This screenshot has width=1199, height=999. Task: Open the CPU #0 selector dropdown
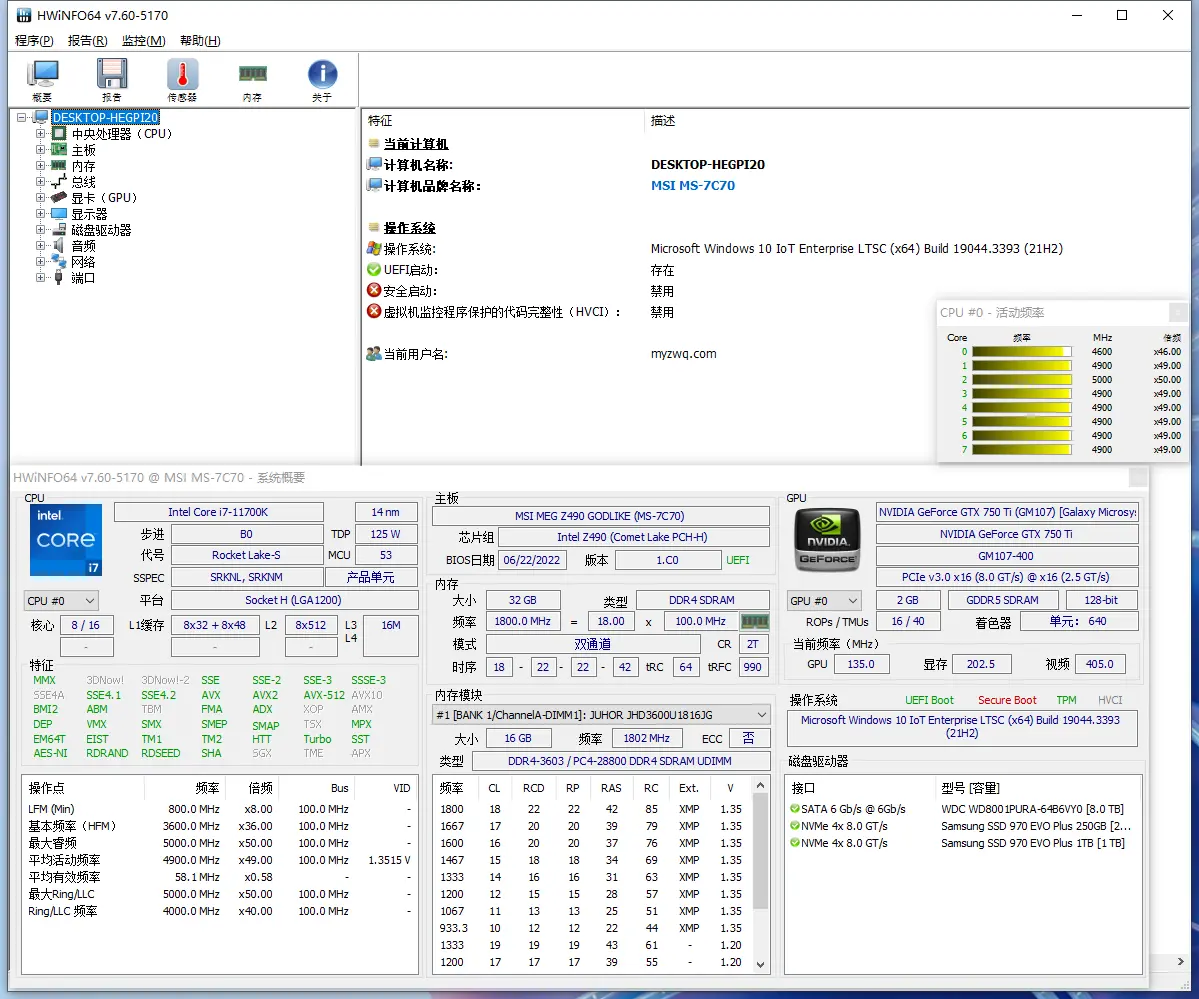coord(61,600)
